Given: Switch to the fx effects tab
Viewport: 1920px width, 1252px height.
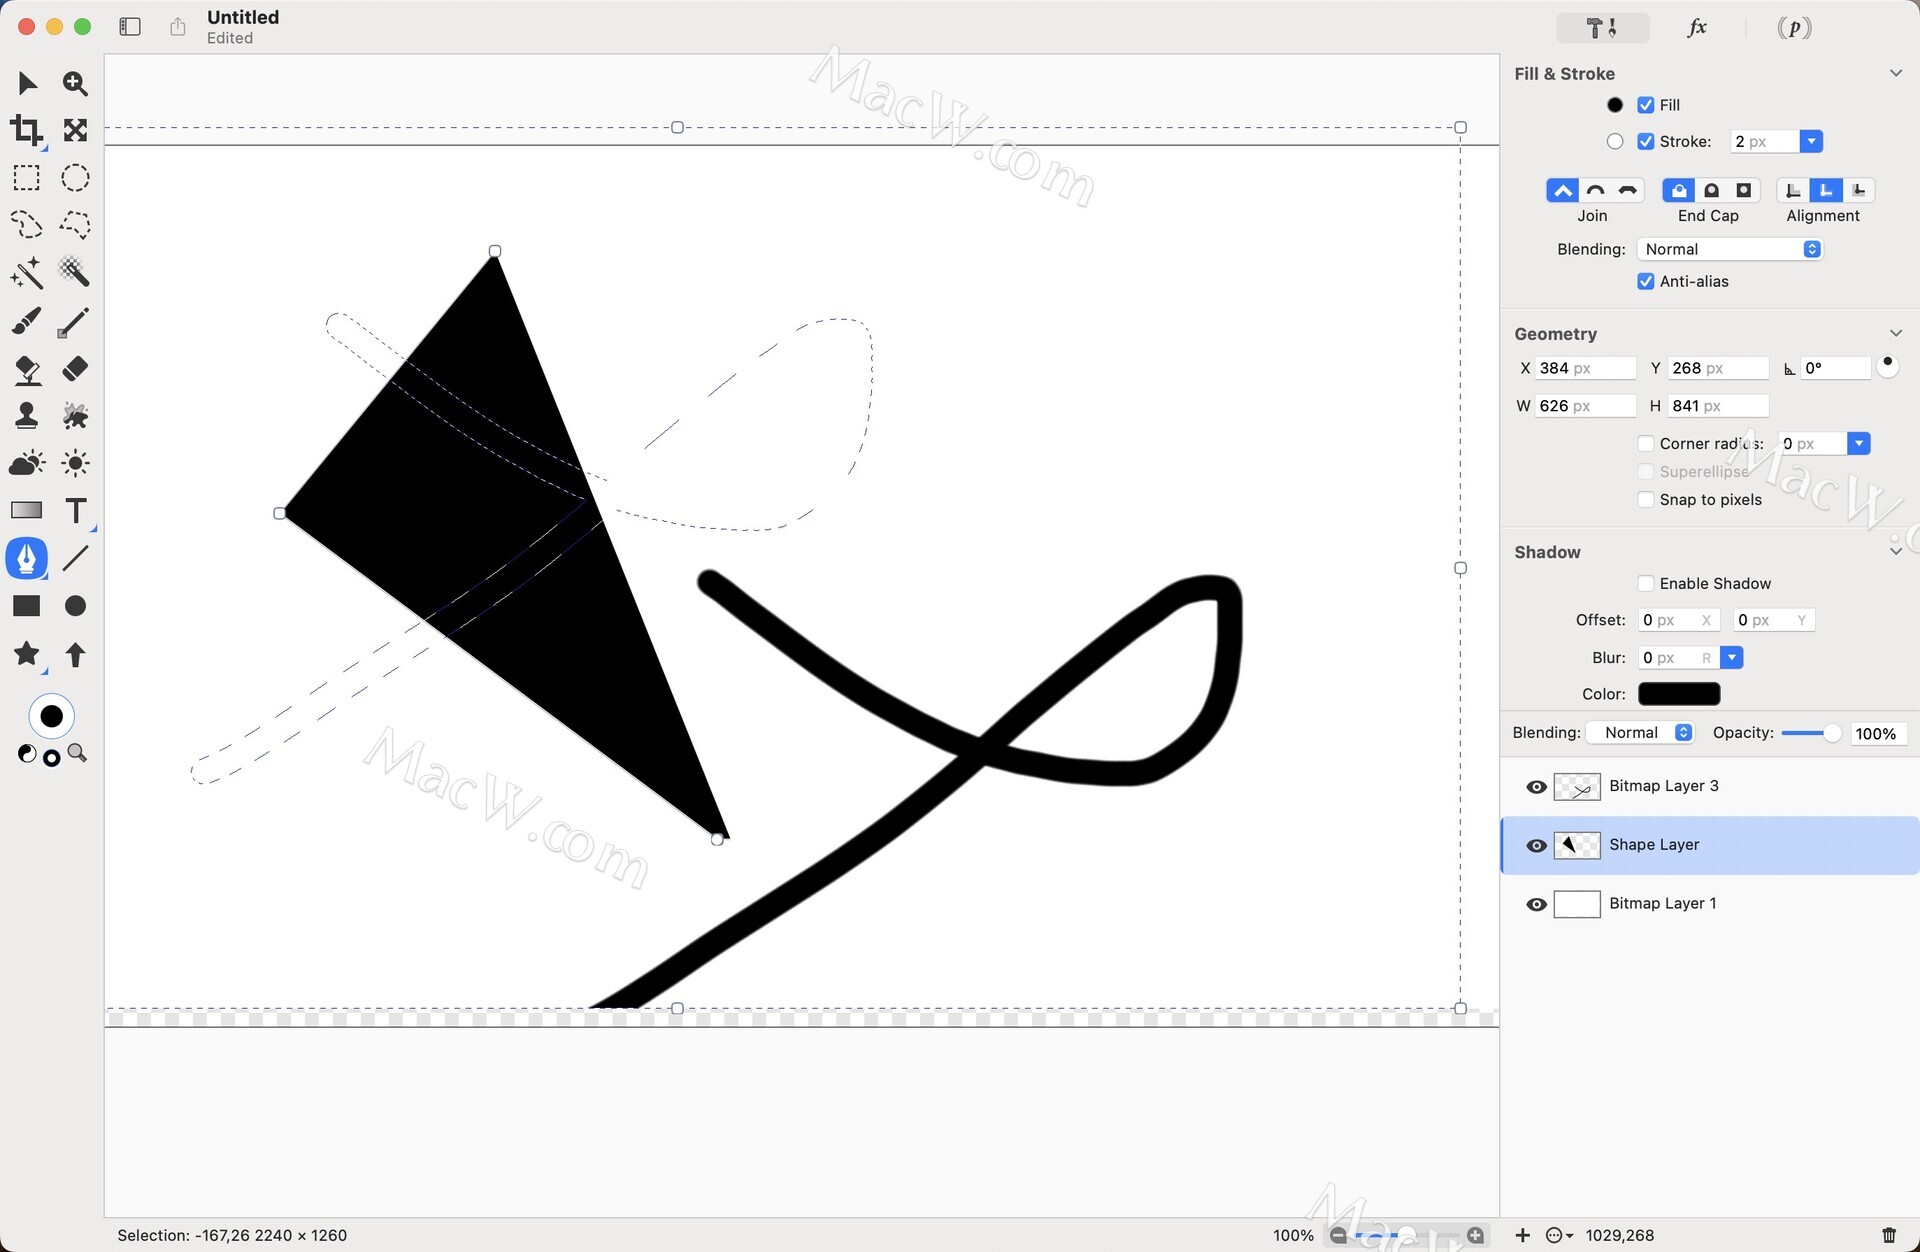Looking at the screenshot, I should click(x=1696, y=27).
